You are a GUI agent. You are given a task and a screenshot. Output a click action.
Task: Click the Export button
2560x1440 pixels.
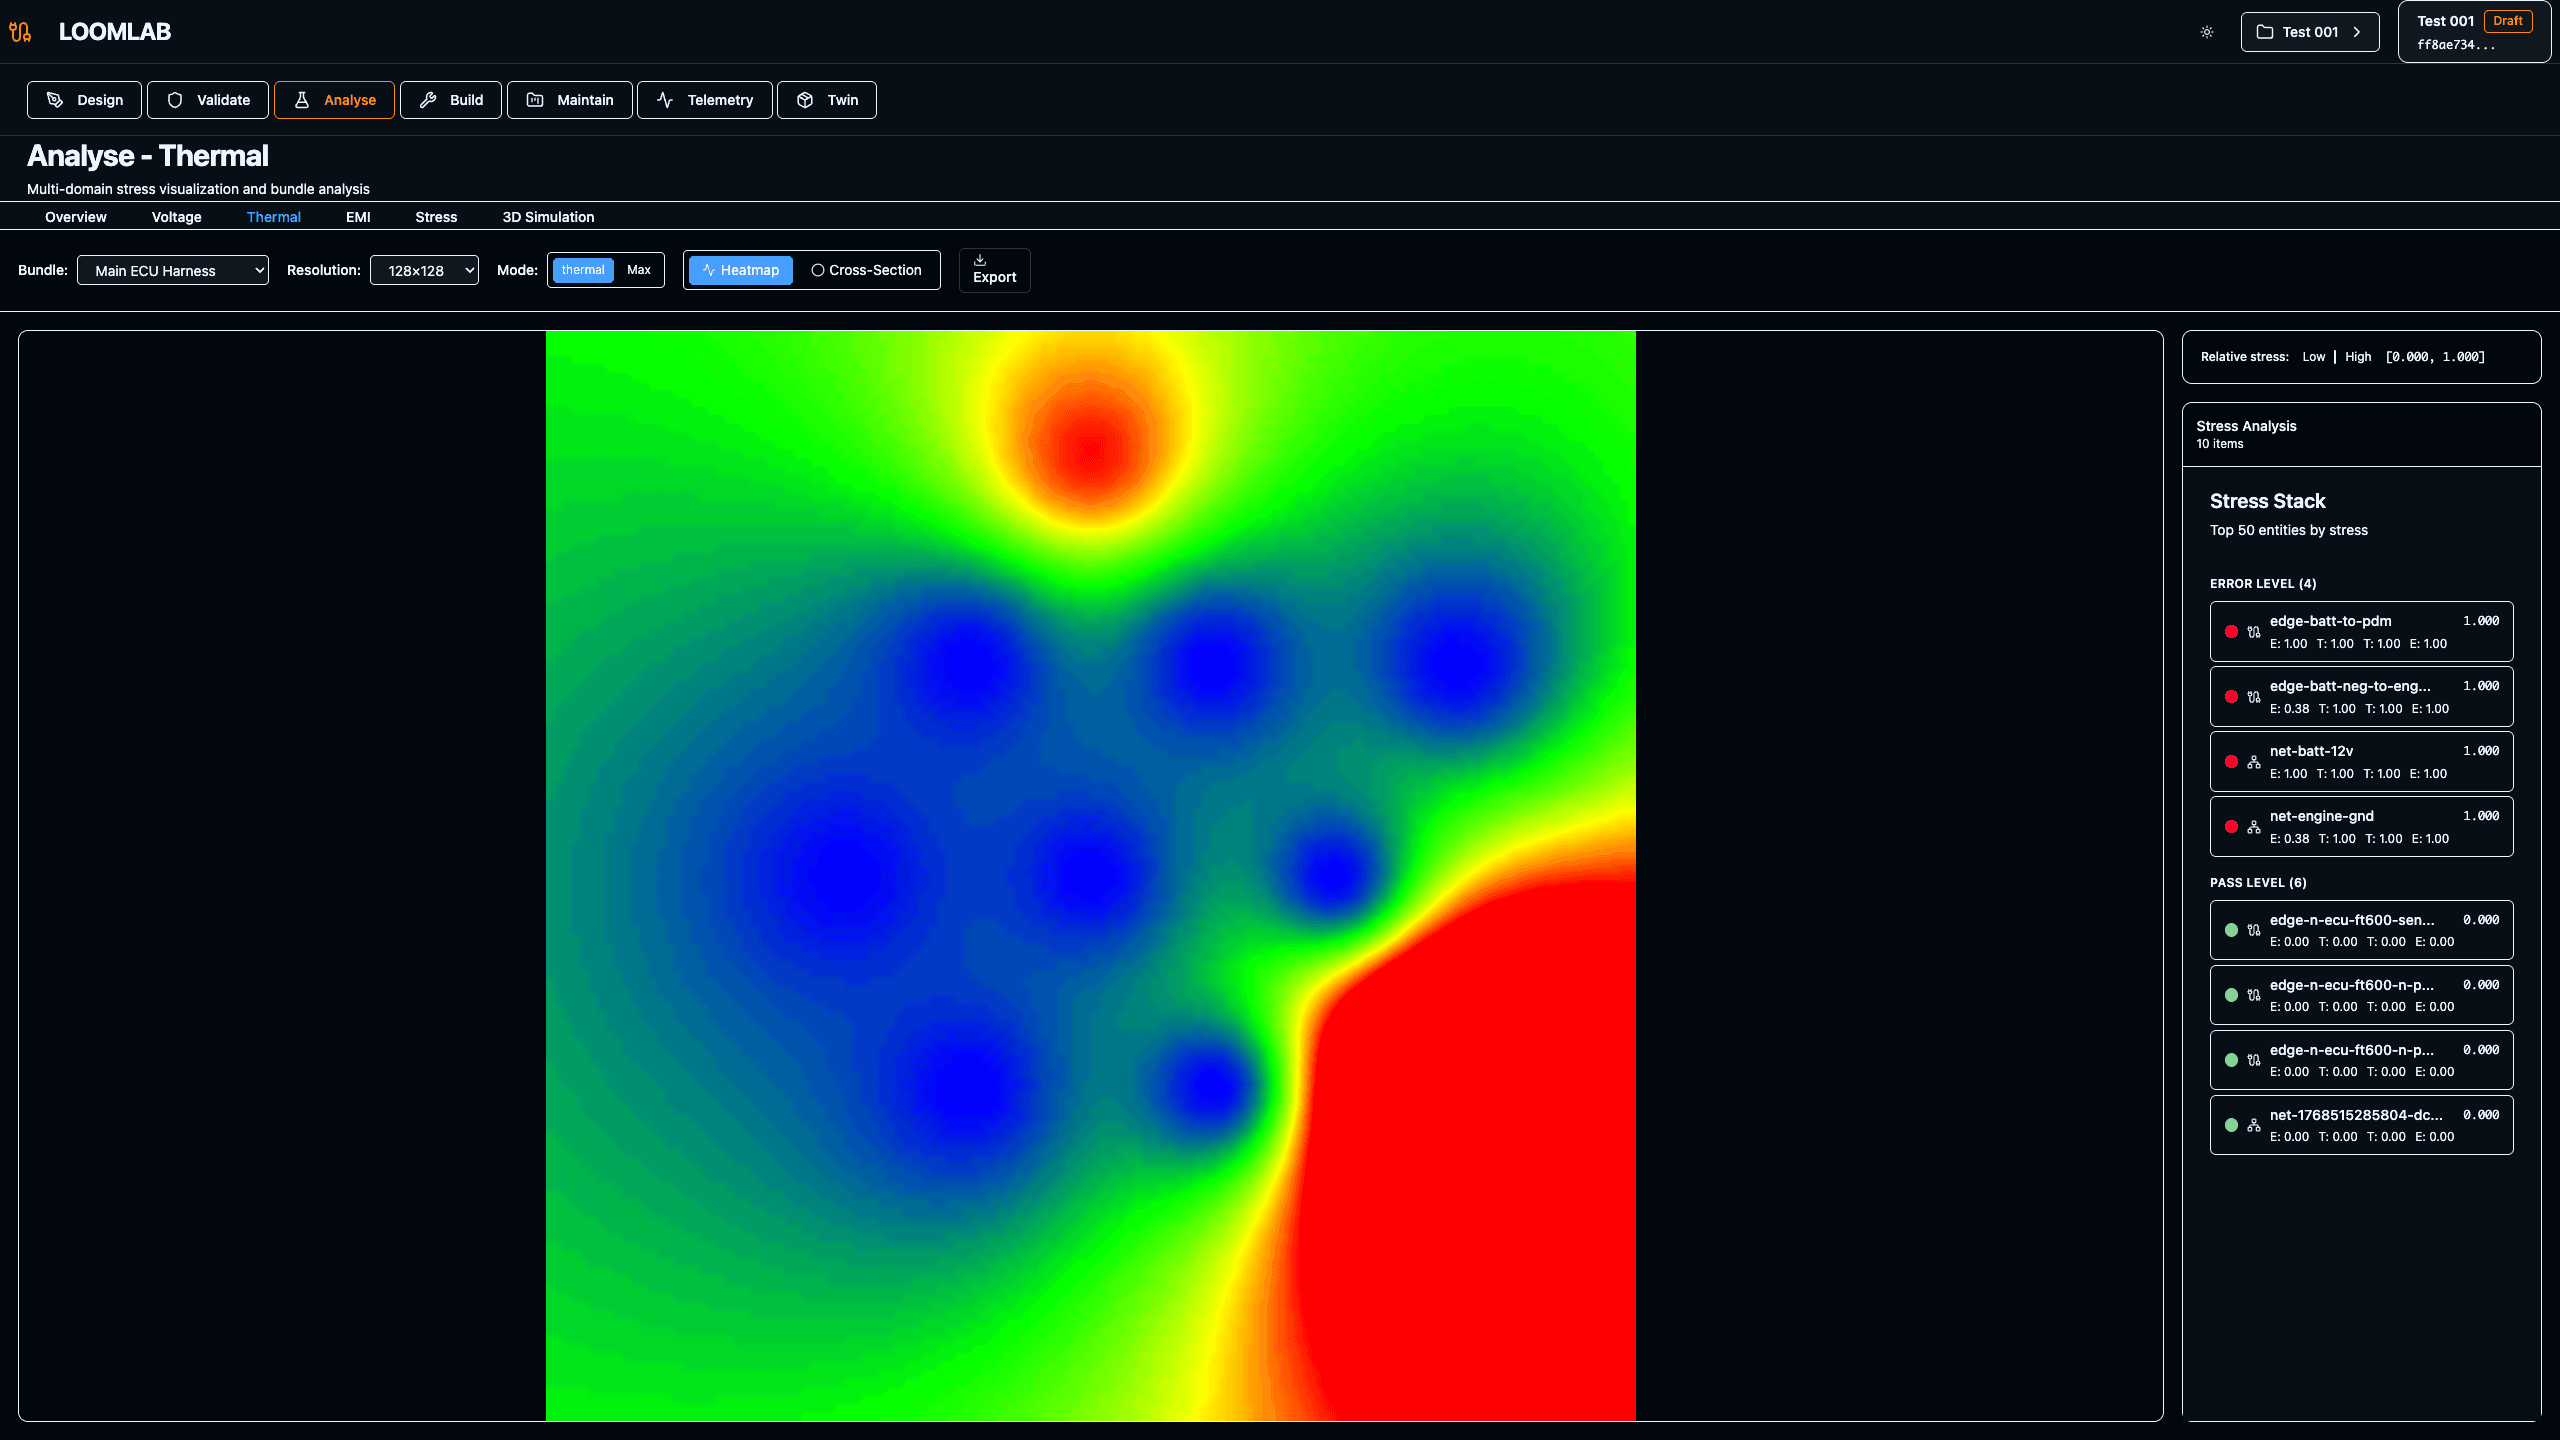click(994, 269)
